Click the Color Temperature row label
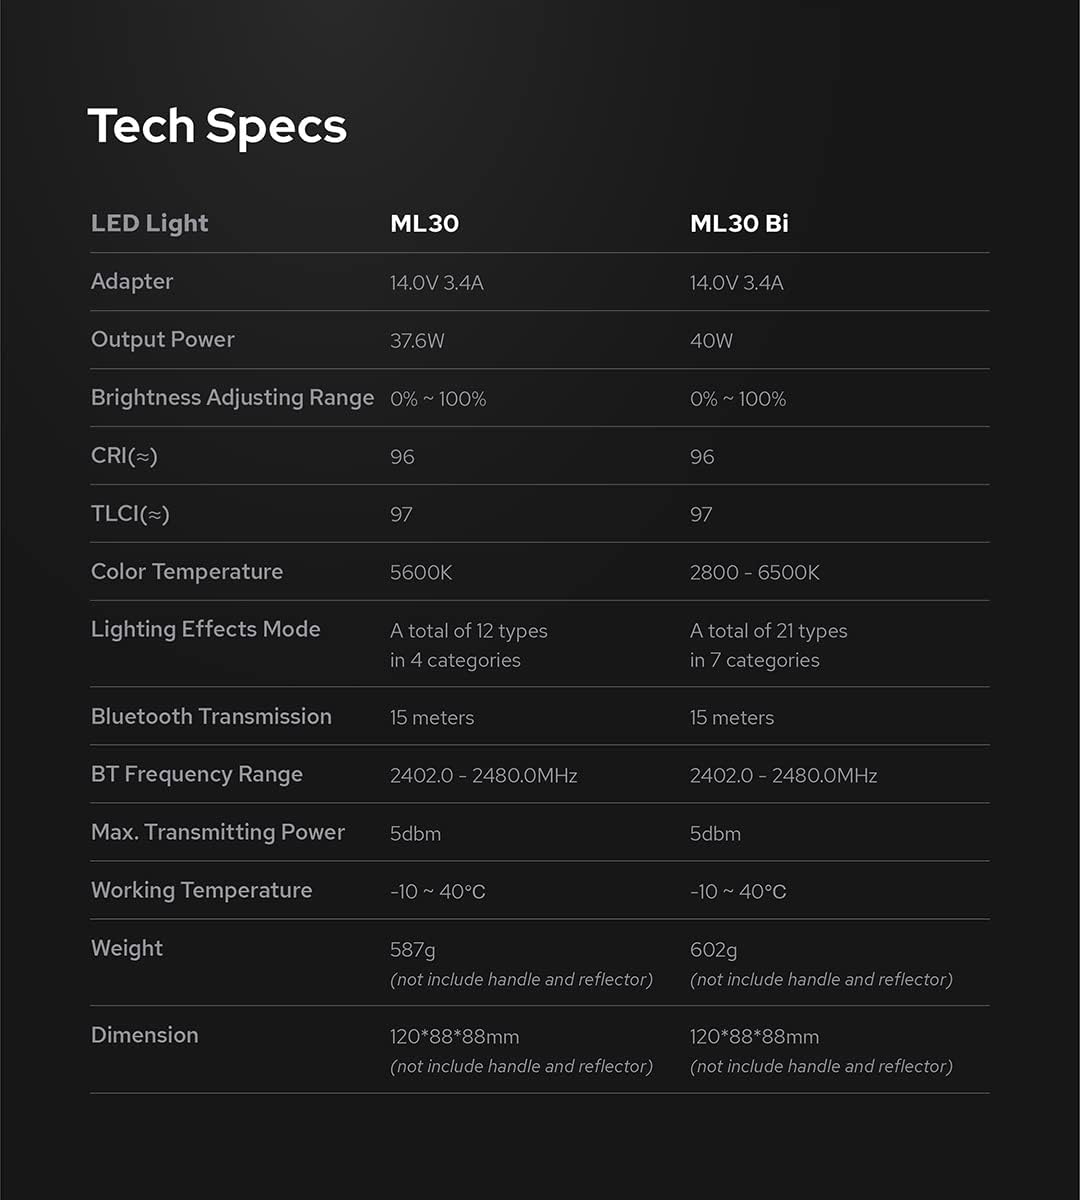This screenshot has height=1200, width=1080. pyautogui.click(x=187, y=572)
